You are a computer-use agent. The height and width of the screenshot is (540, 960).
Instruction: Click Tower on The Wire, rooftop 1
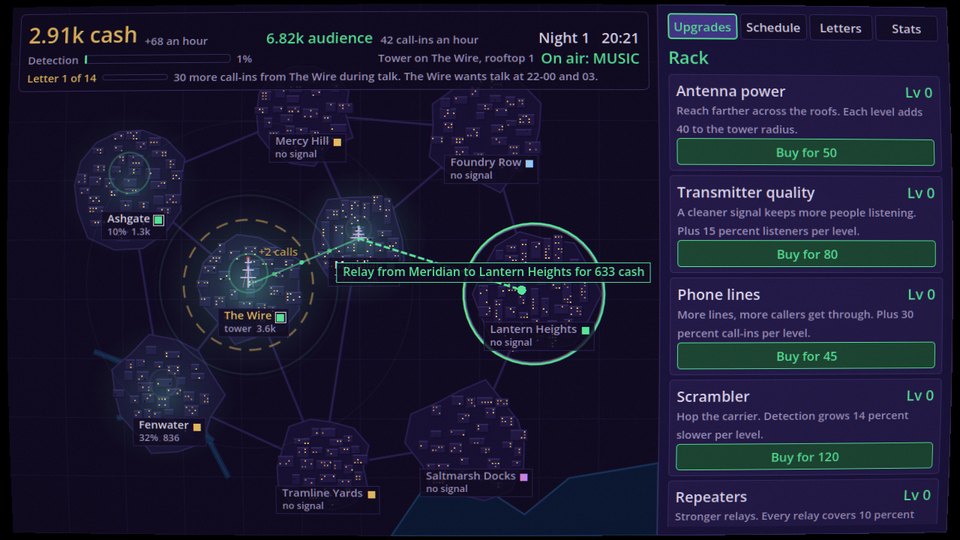point(456,58)
